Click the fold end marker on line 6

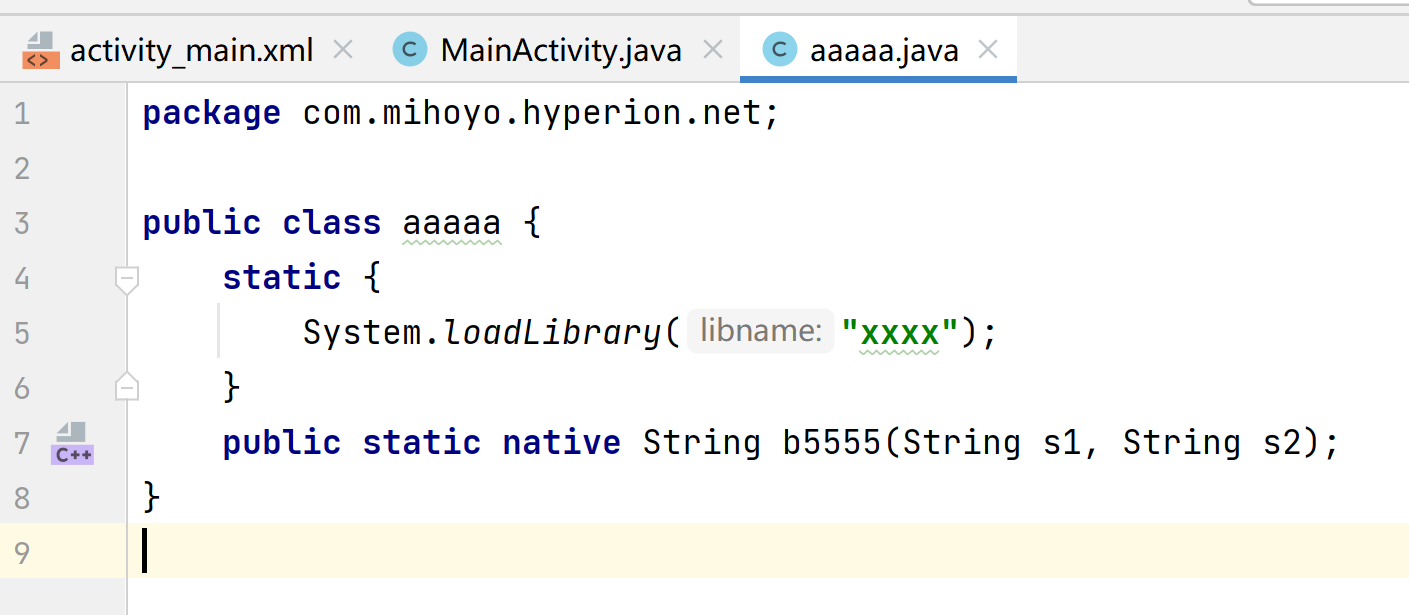pos(127,386)
